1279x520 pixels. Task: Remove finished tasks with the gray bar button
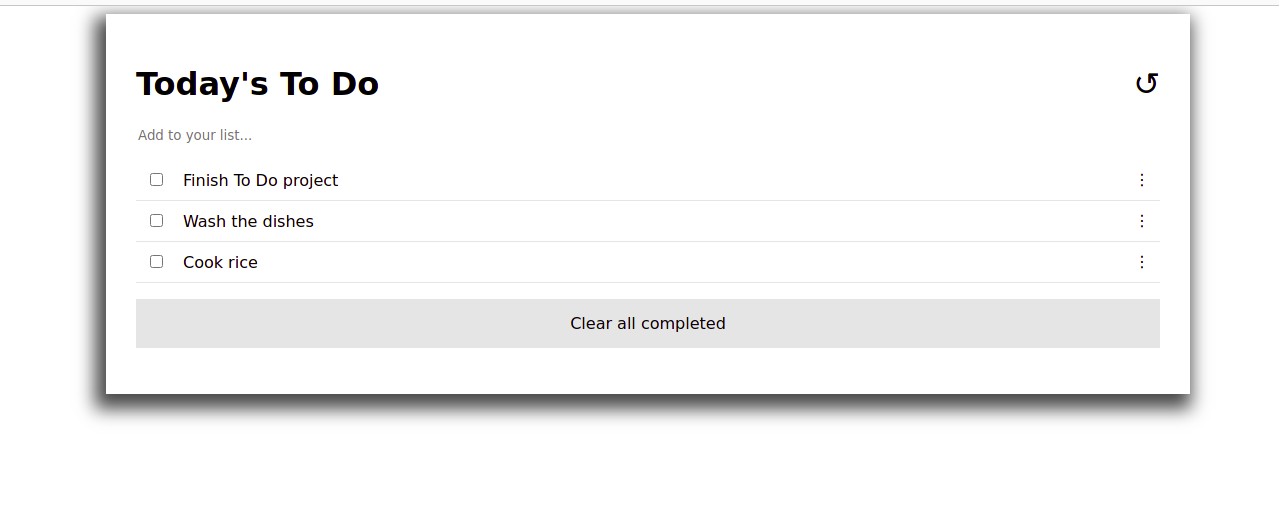click(648, 323)
